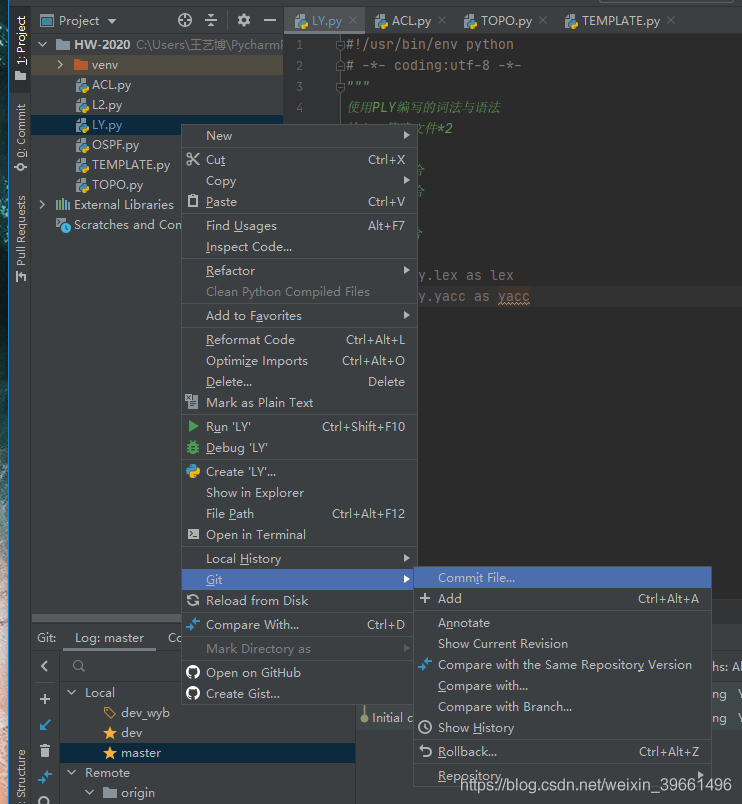
Task: Select Commit File... in Git submenu
Action: [x=476, y=577]
